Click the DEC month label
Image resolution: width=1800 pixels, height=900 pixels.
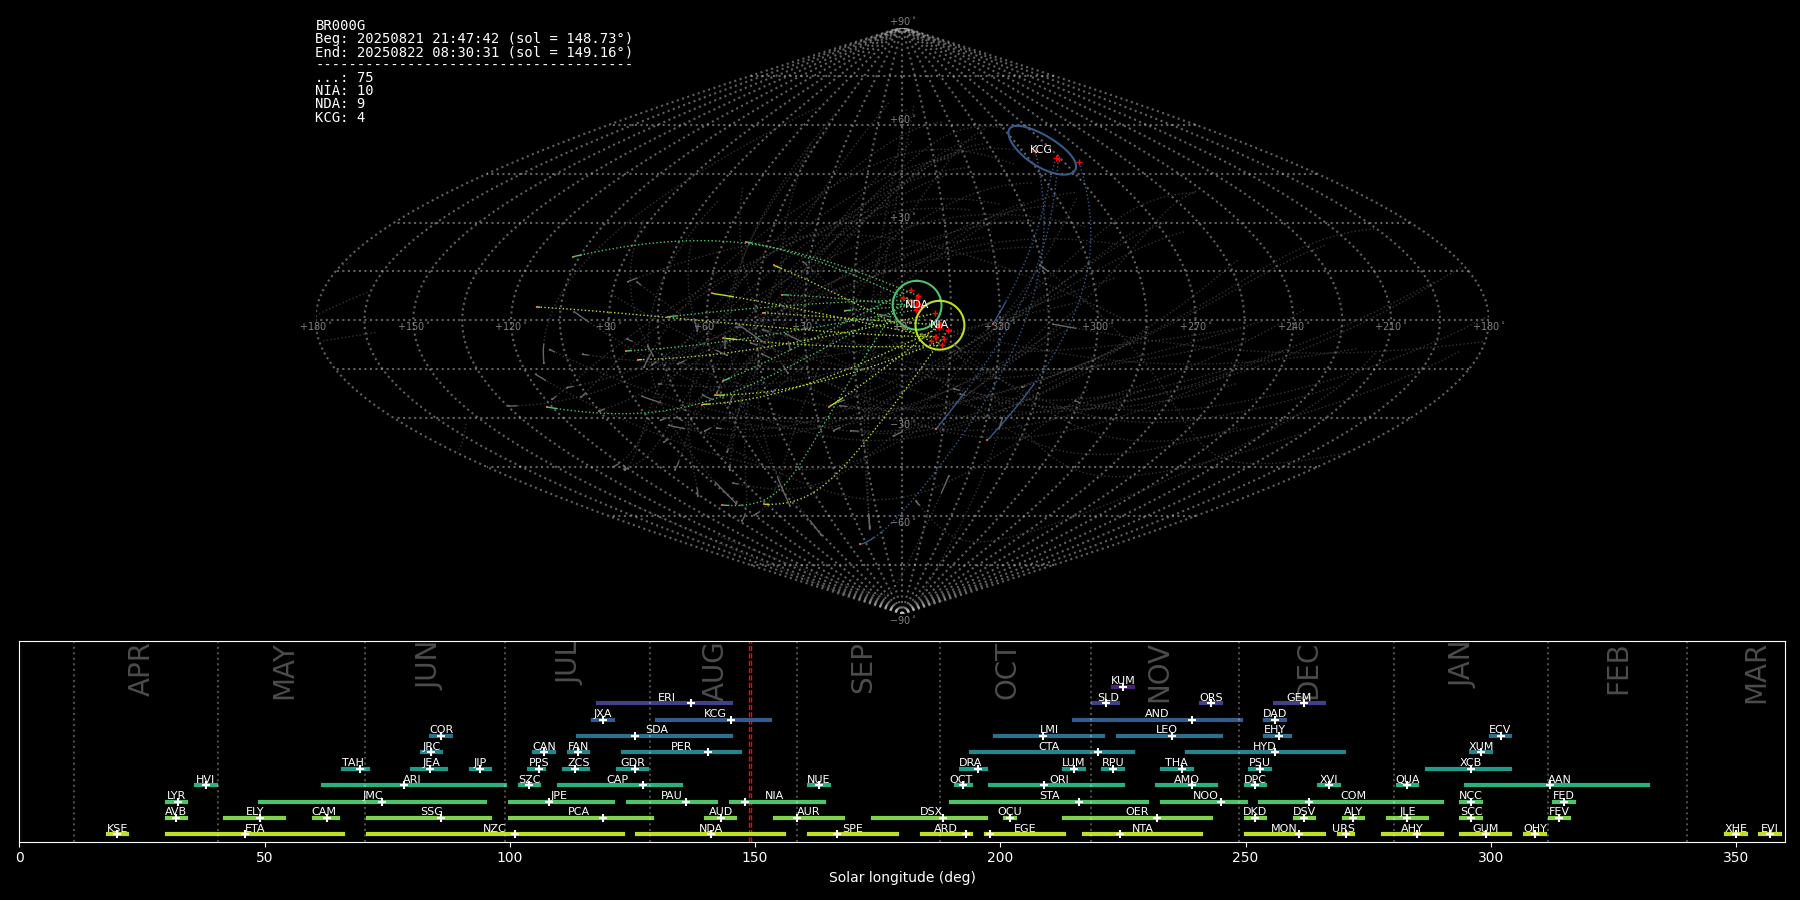coord(1308,672)
